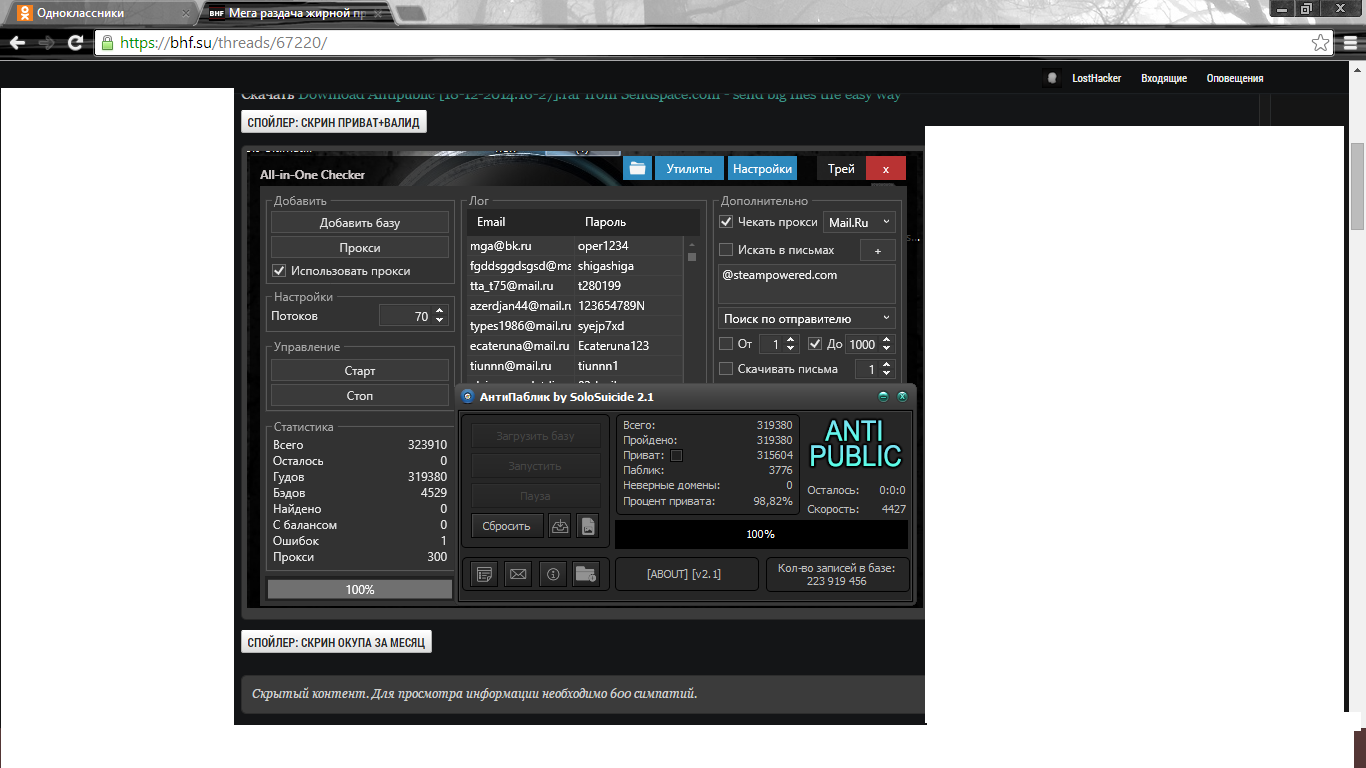
Task: Click the АнтиПаблик black 100% progress bar
Action: pyautogui.click(x=761, y=534)
